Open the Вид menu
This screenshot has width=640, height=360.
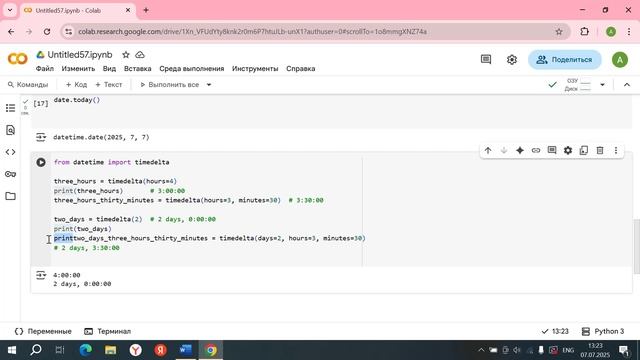pyautogui.click(x=109, y=69)
